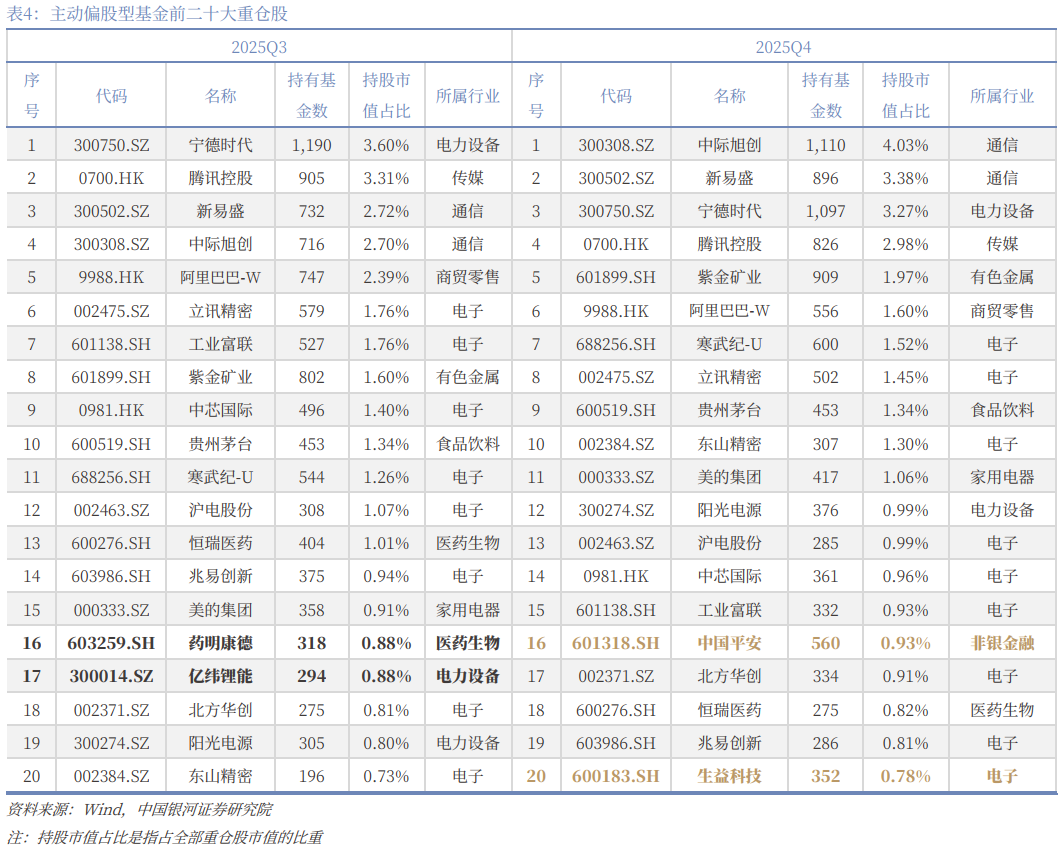The width and height of the screenshot is (1064, 847).
Task: Select highlighted code 601318.SH
Action: 615,643
